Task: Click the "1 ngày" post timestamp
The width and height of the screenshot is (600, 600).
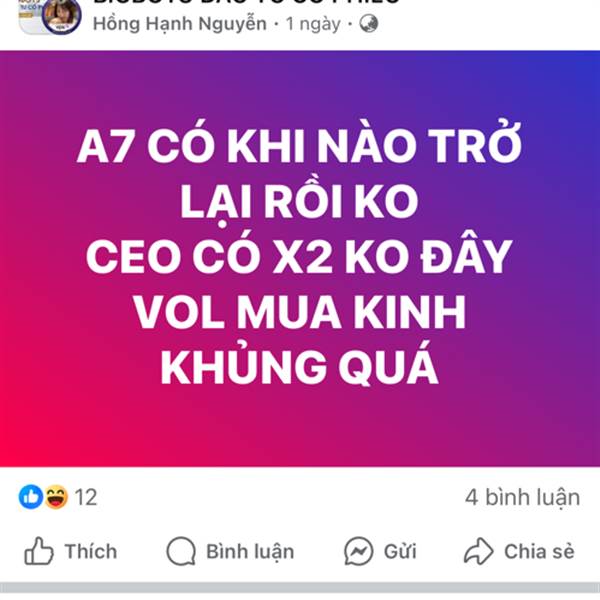Action: tap(313, 24)
